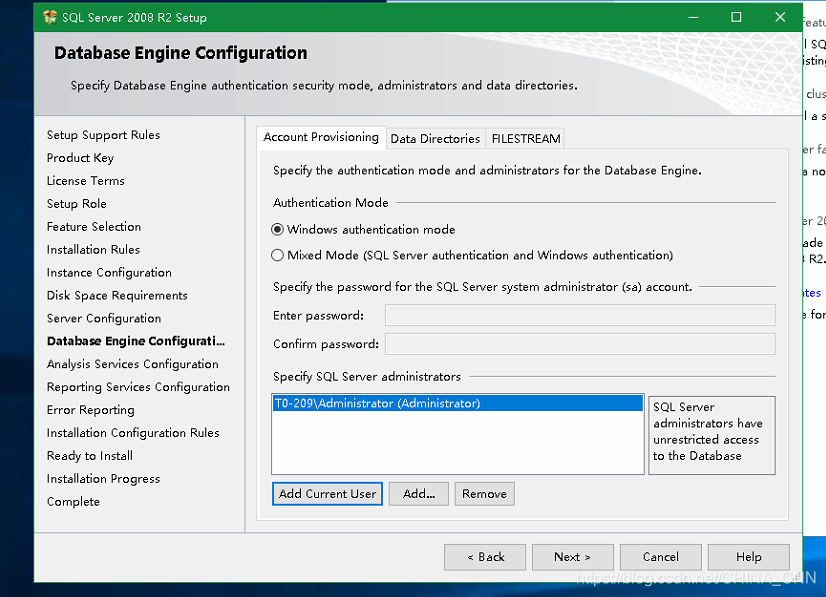Click Setup Support Rules step
826x597 pixels.
click(103, 135)
